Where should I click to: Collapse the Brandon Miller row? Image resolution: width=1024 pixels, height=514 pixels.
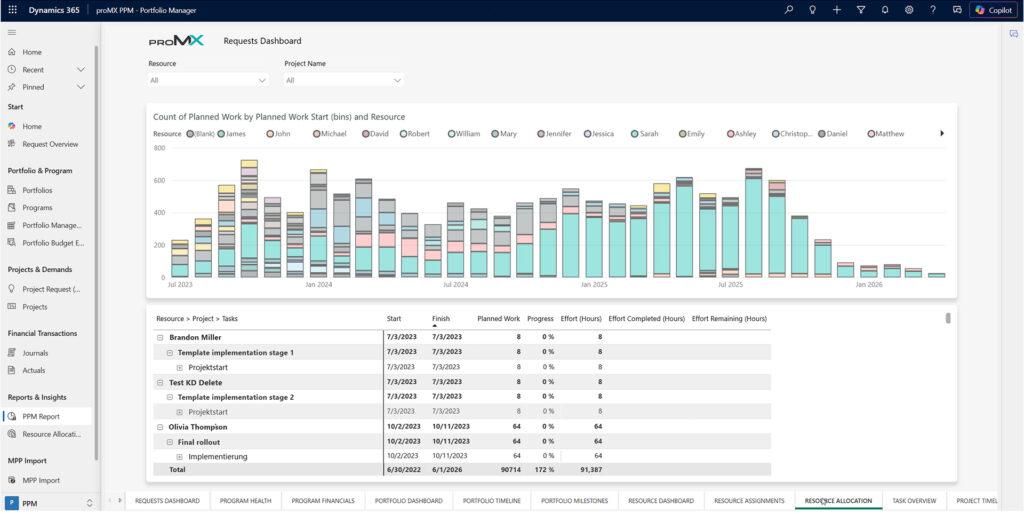(x=160, y=338)
